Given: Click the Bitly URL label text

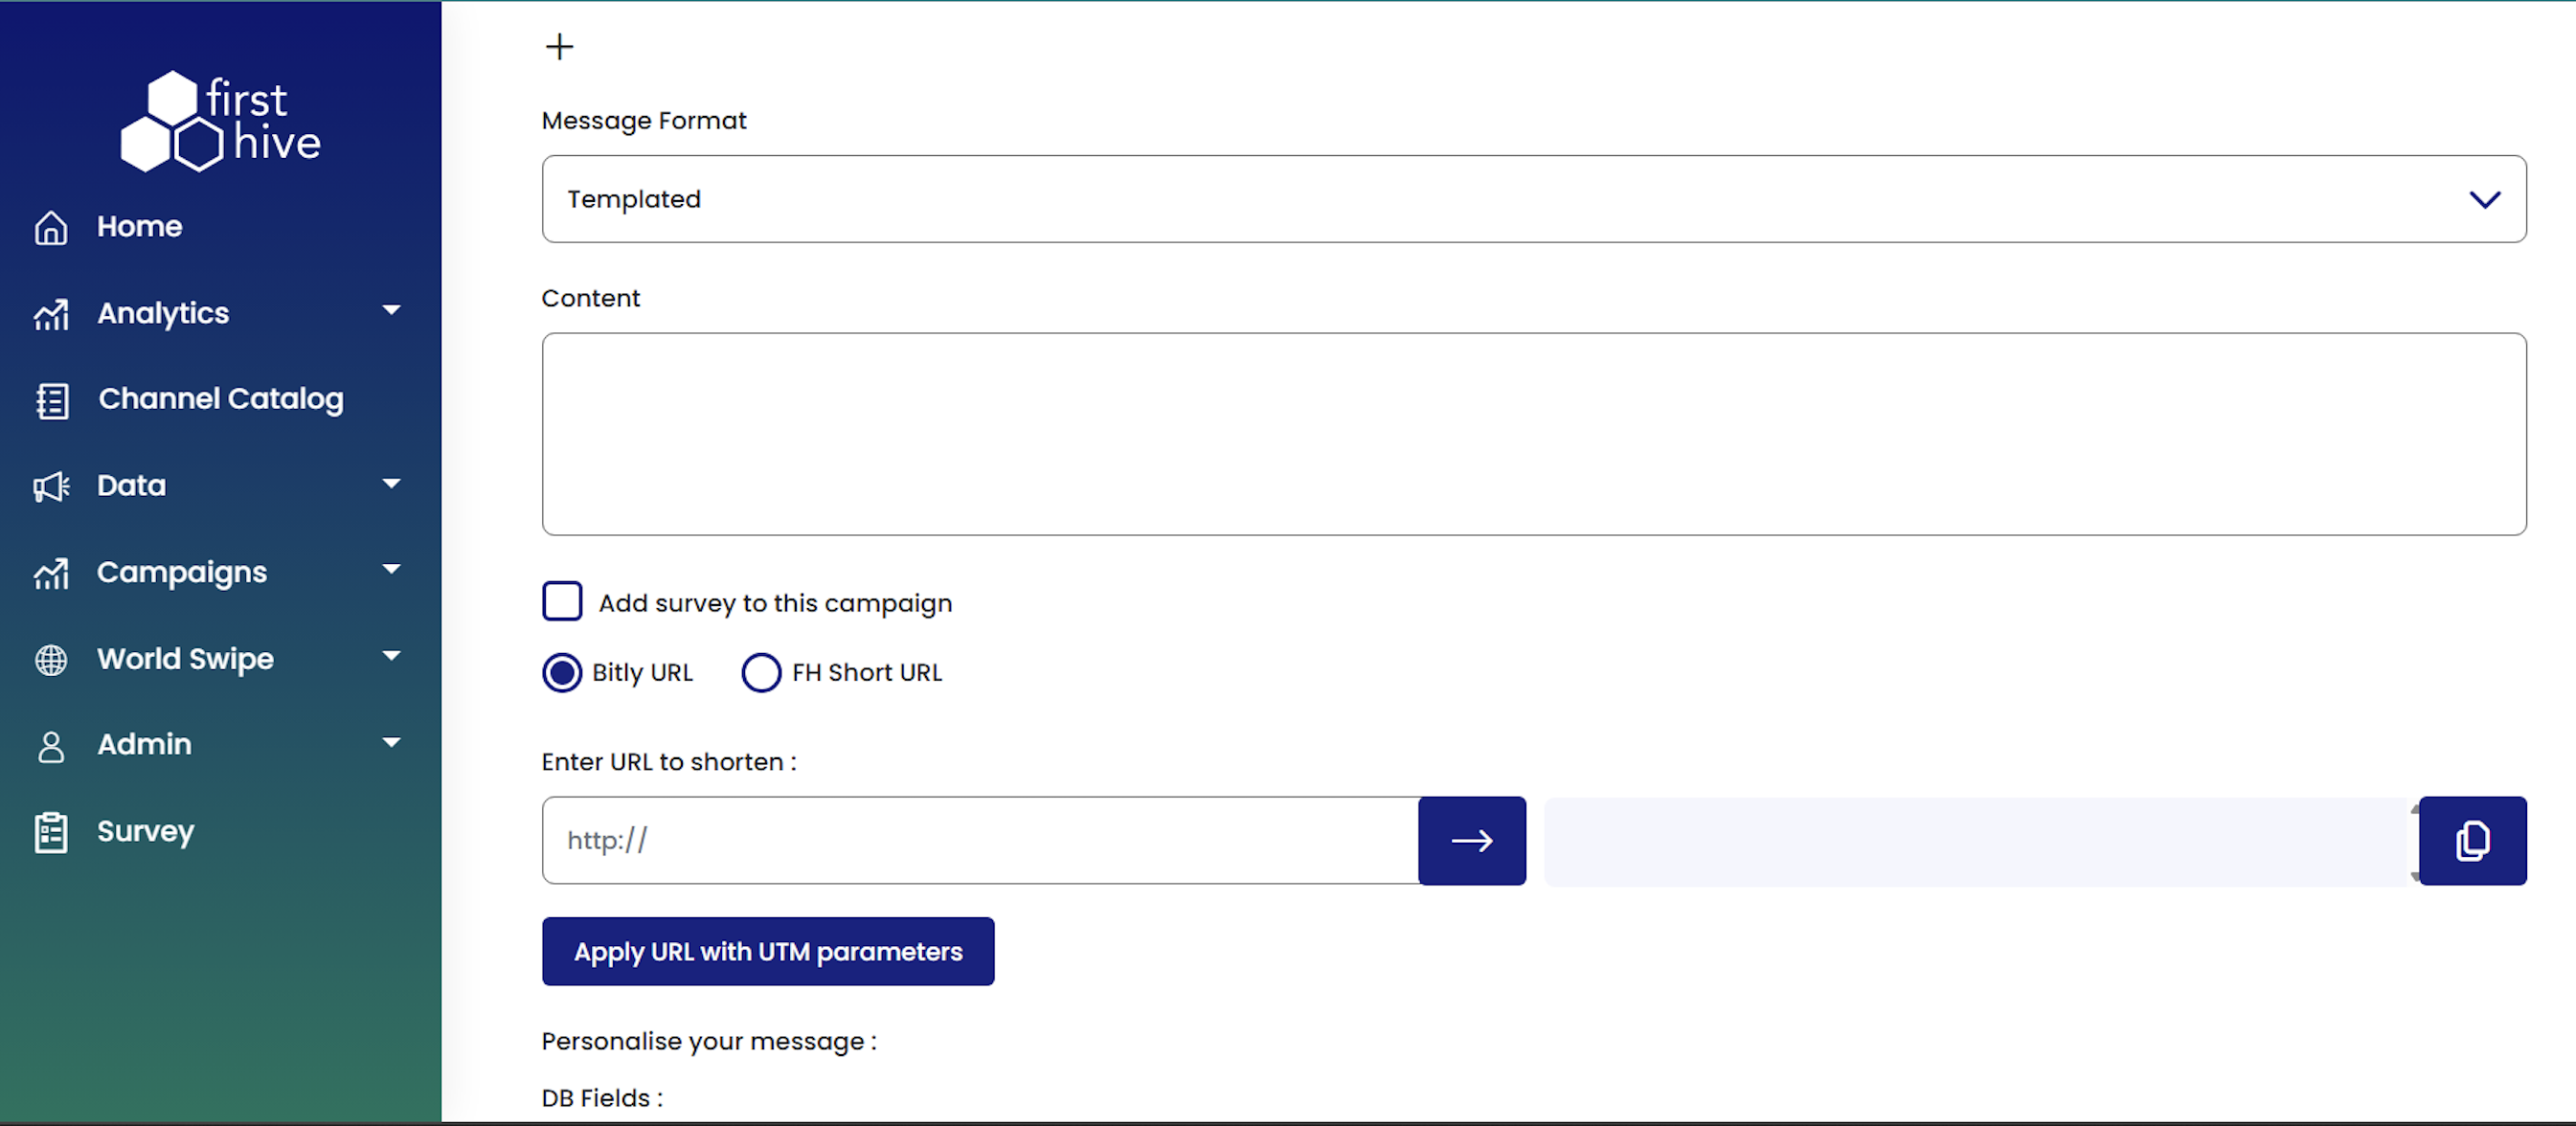Looking at the screenshot, I should [642, 673].
